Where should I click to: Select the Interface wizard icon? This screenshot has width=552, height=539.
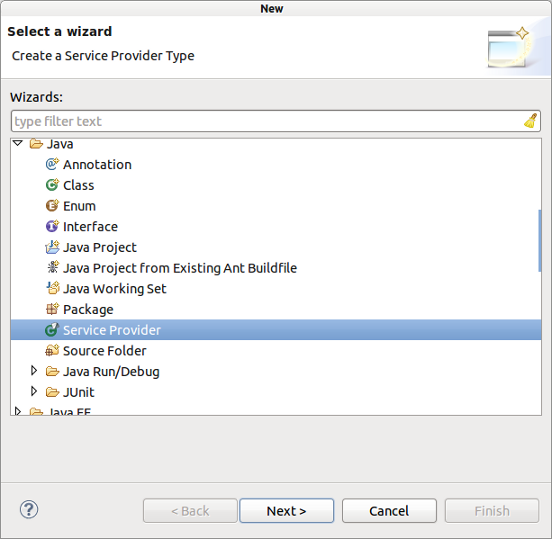pos(52,226)
